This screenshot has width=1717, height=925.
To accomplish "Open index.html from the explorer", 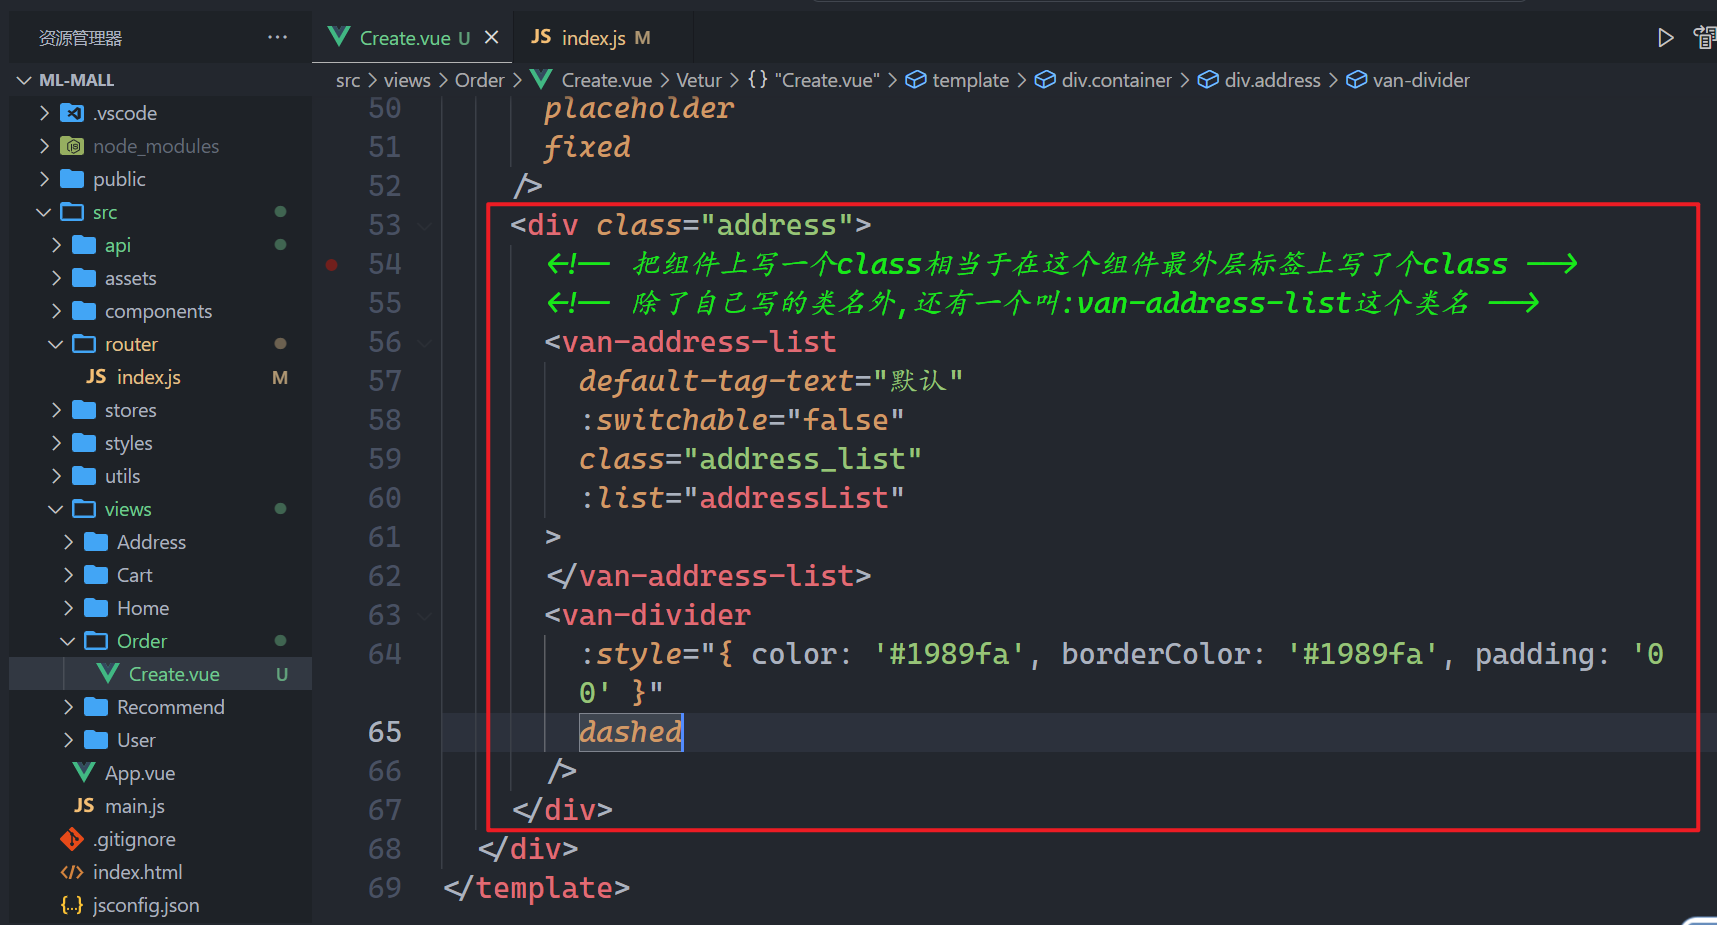I will (x=160, y=872).
